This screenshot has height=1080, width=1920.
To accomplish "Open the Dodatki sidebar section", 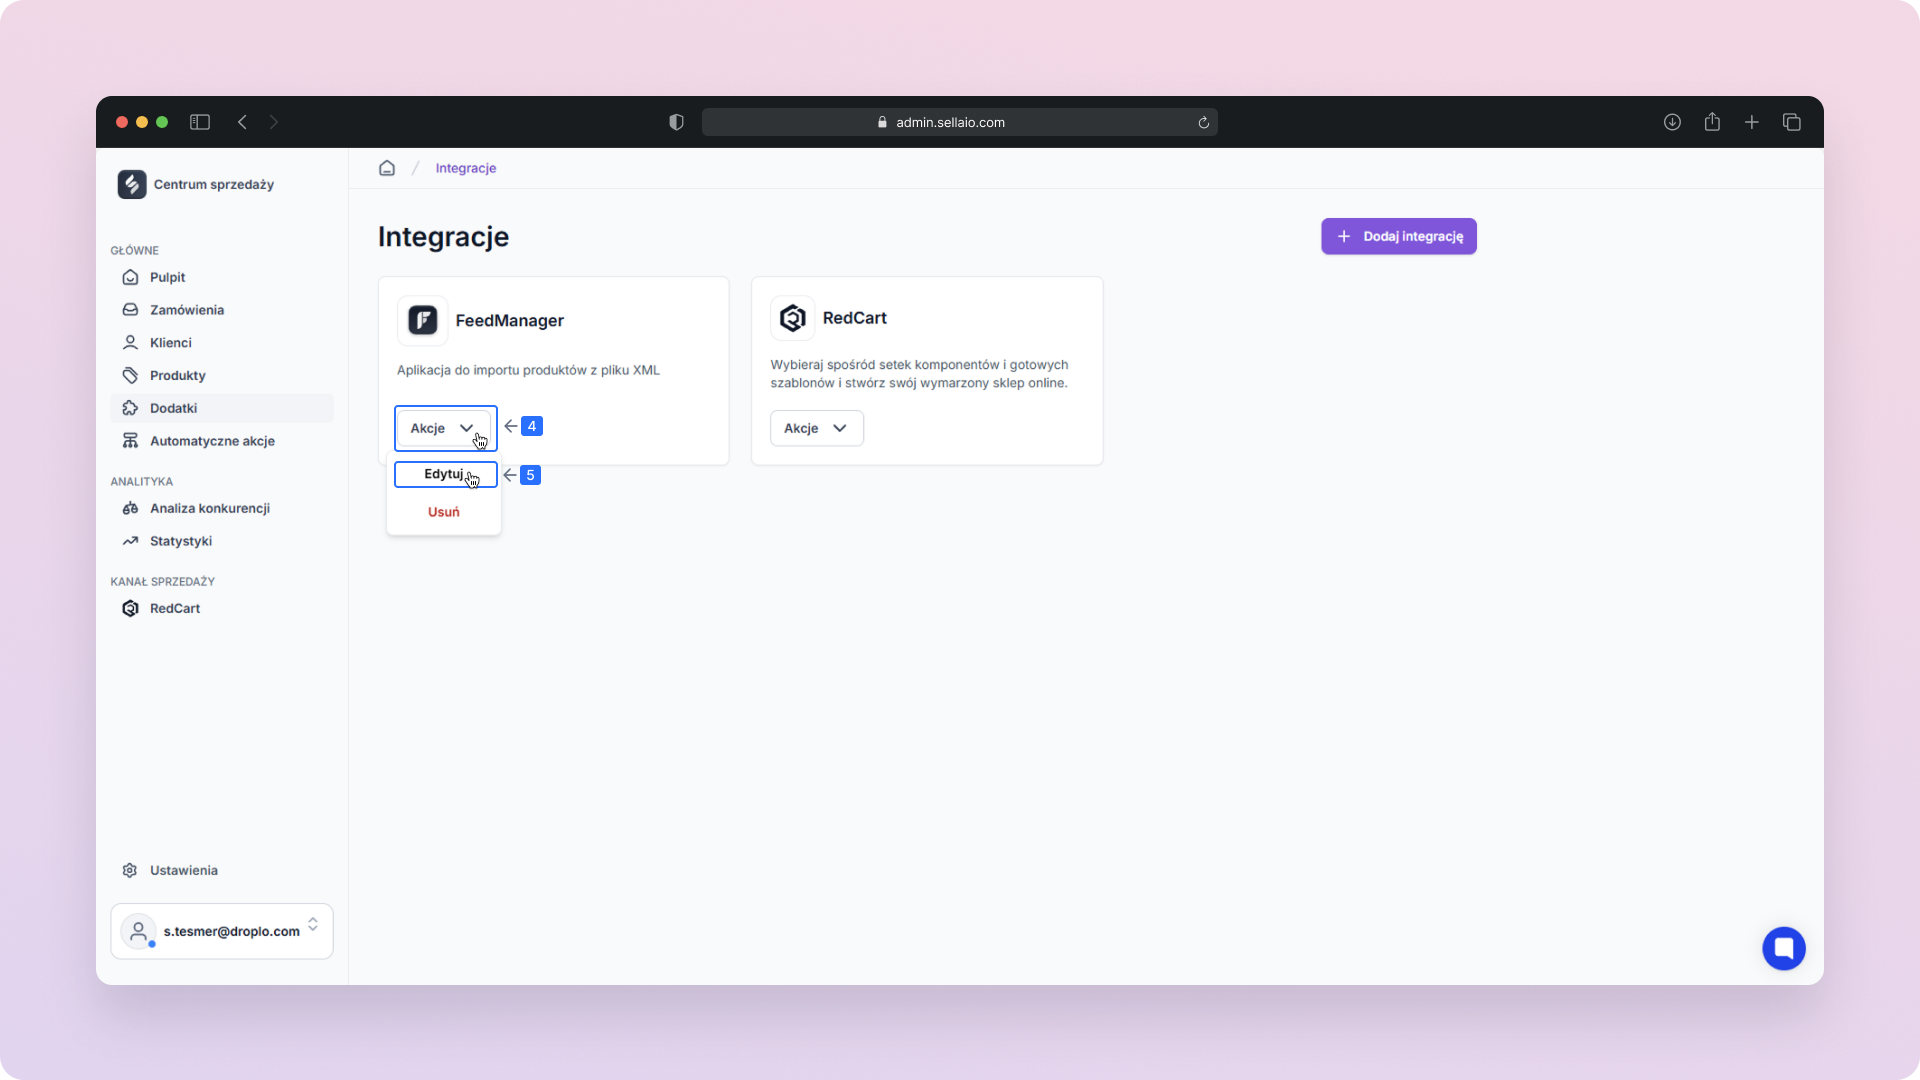I will pos(222,408).
